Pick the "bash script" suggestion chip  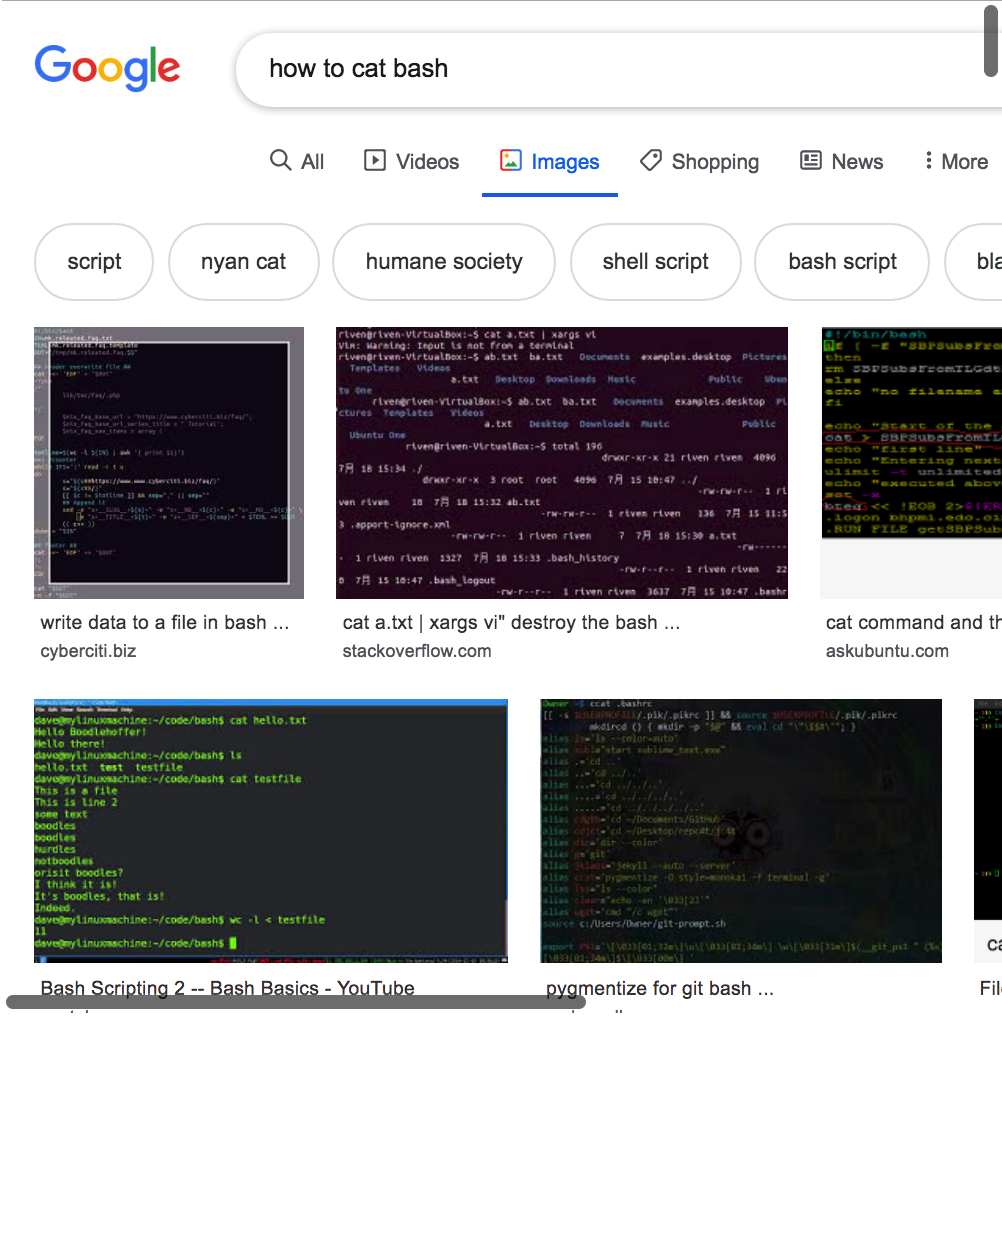(842, 262)
